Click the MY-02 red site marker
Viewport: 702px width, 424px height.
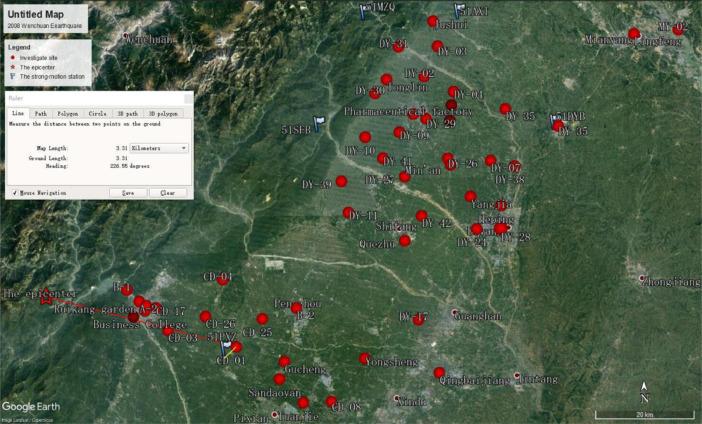678,30
